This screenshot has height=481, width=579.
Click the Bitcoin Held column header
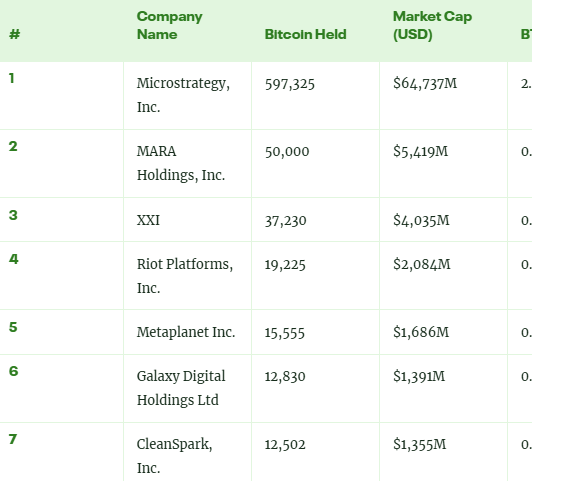pyautogui.click(x=305, y=34)
